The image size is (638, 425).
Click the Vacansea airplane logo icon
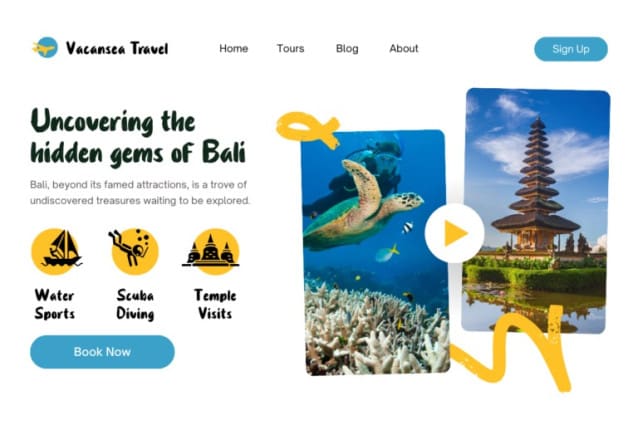[45, 48]
